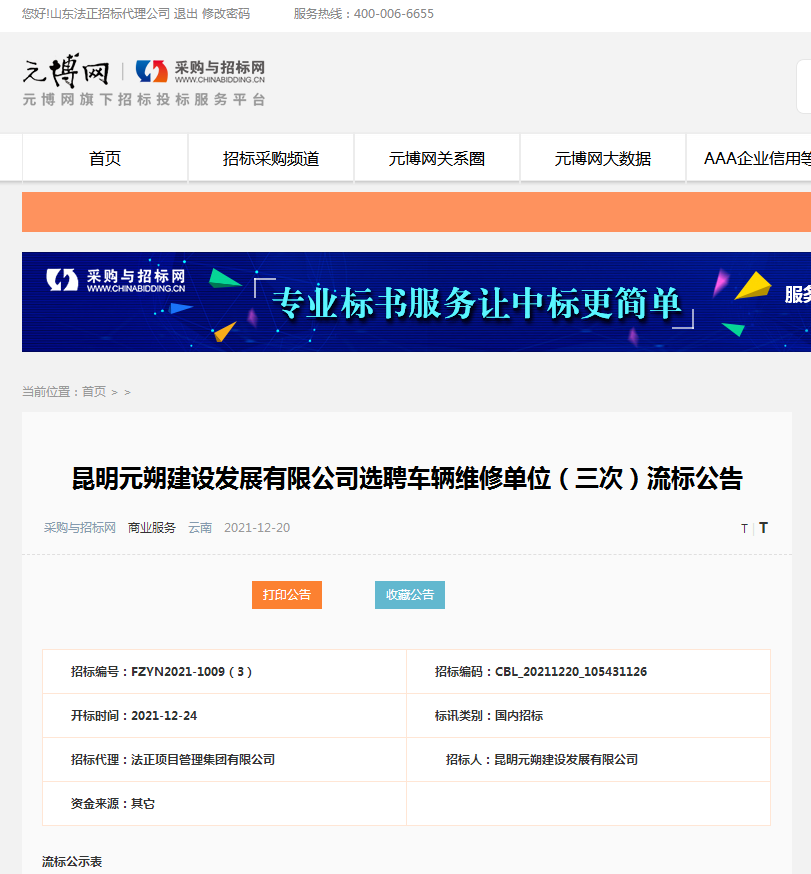Screen dimensions: 811x874
Task: Switch to the 首页 navigation tab
Action: (x=104, y=157)
